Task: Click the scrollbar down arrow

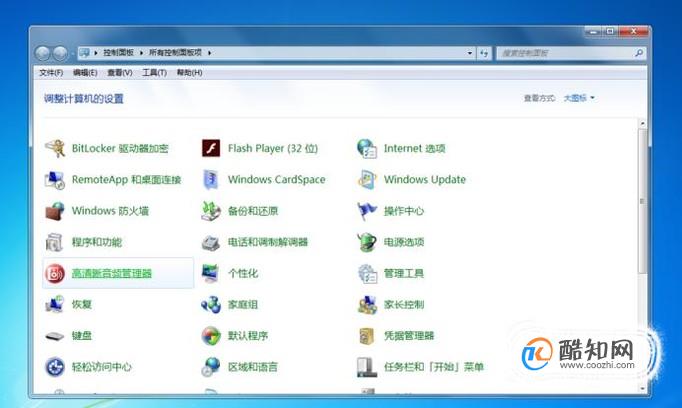Action: [642, 388]
